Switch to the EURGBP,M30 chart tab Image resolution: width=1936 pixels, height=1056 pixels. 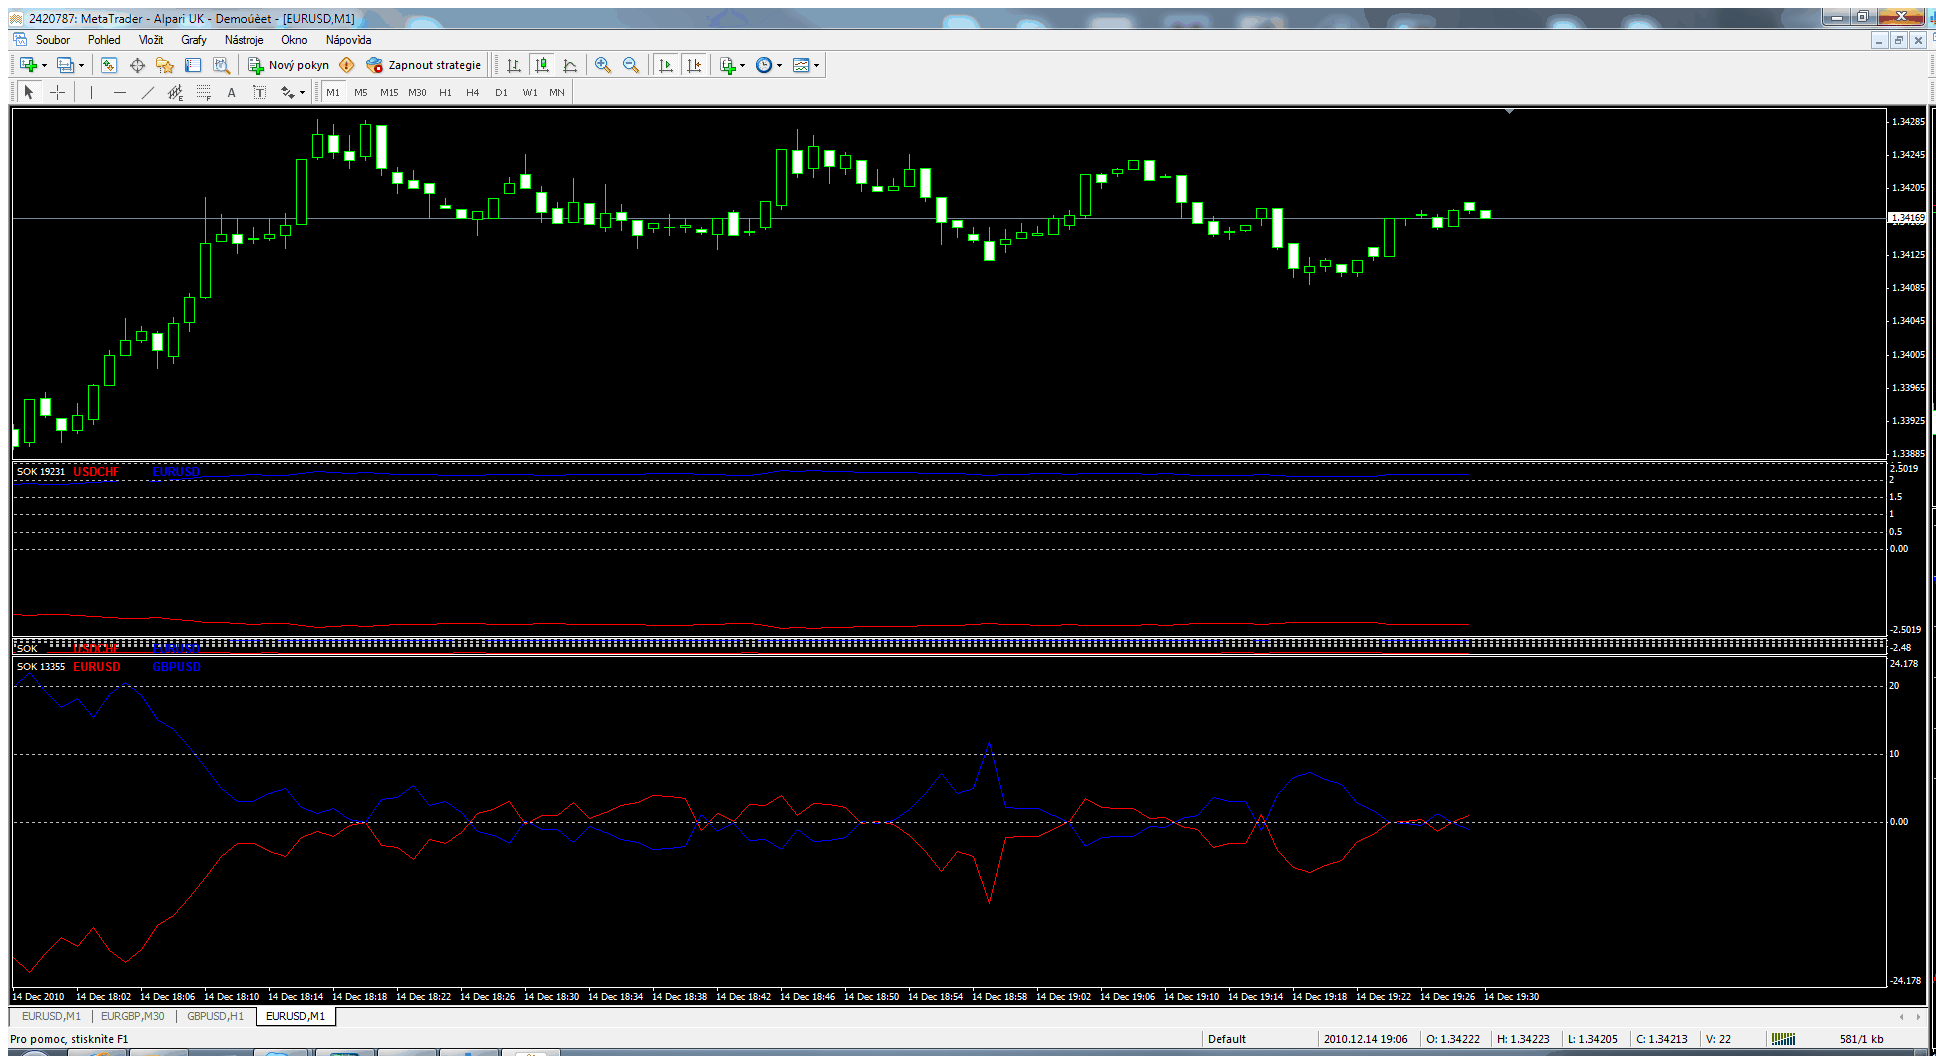pos(132,1016)
